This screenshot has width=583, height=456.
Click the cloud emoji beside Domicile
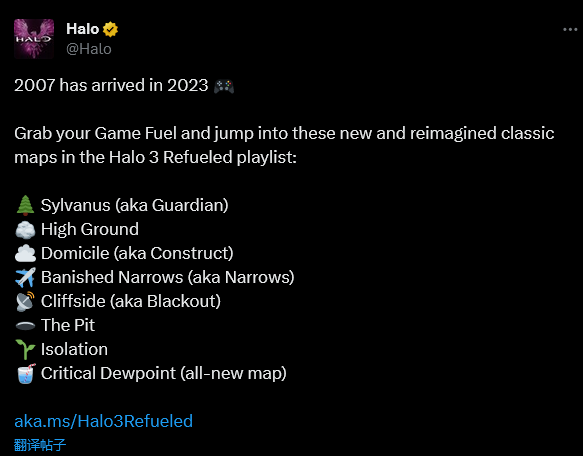coord(25,254)
